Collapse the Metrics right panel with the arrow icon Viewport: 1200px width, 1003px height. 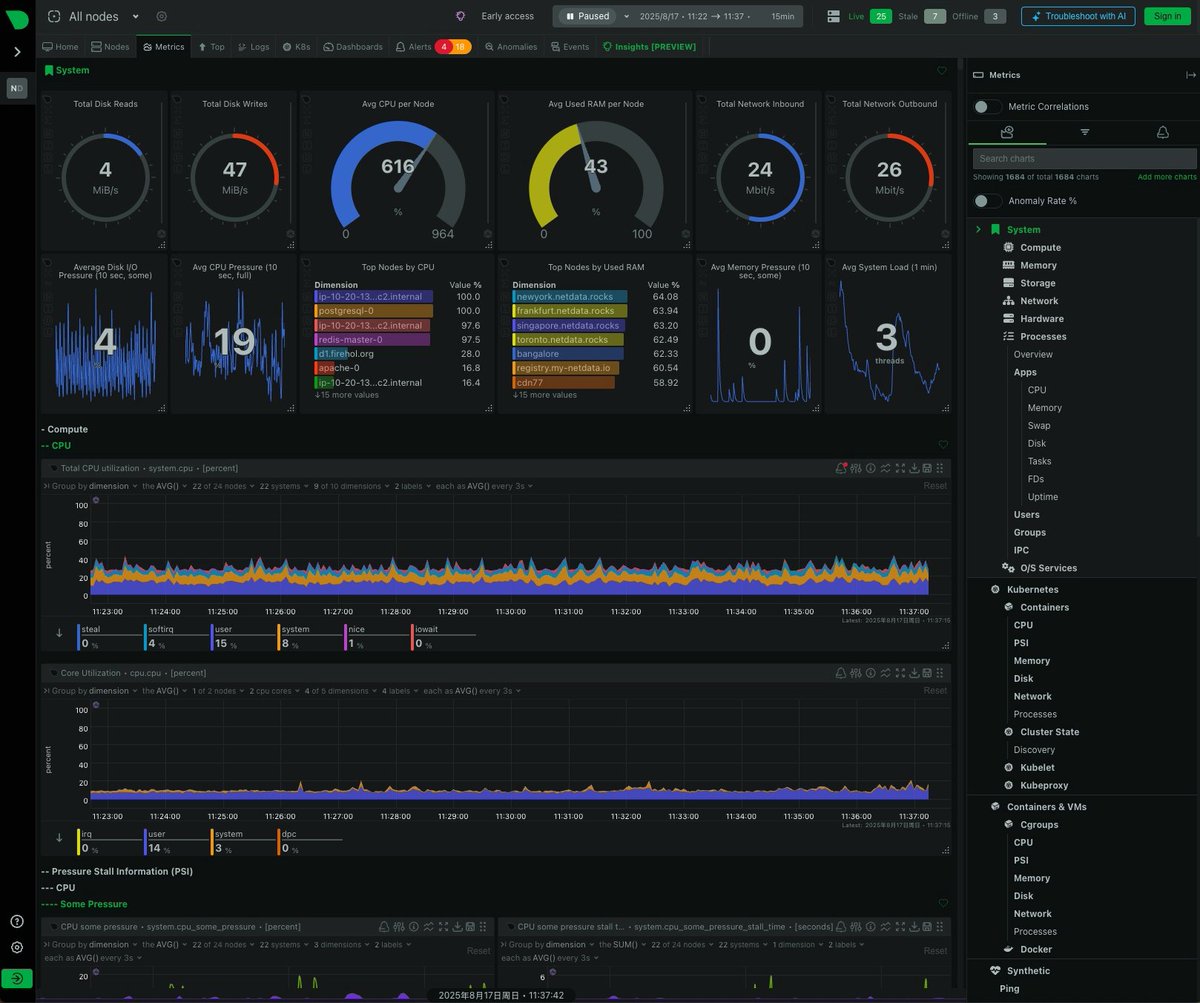[x=1191, y=75]
